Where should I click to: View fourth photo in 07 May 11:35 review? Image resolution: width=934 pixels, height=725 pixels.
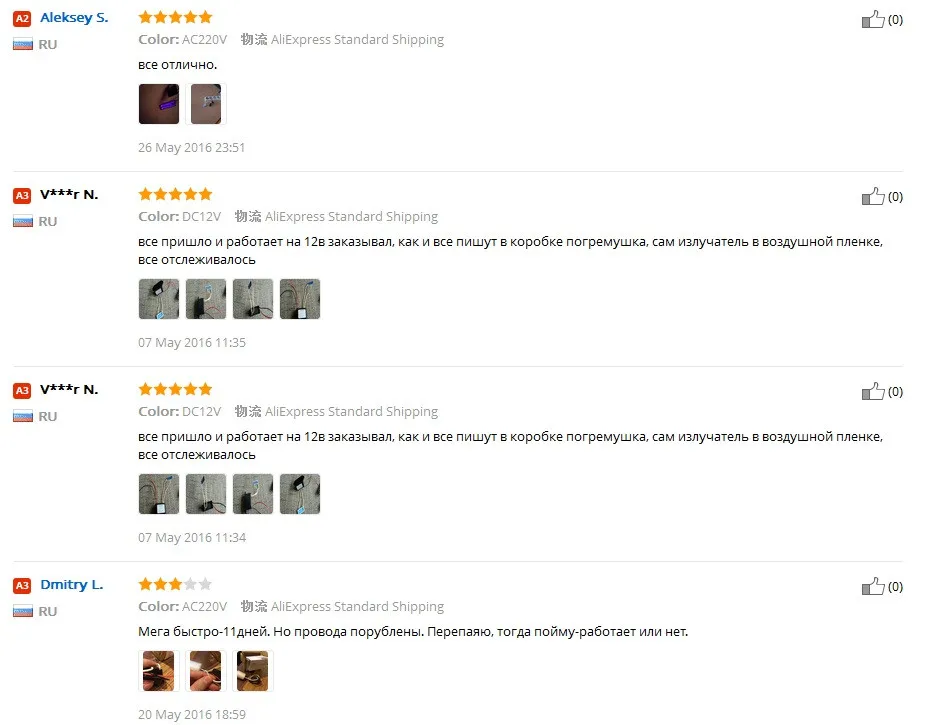[300, 298]
